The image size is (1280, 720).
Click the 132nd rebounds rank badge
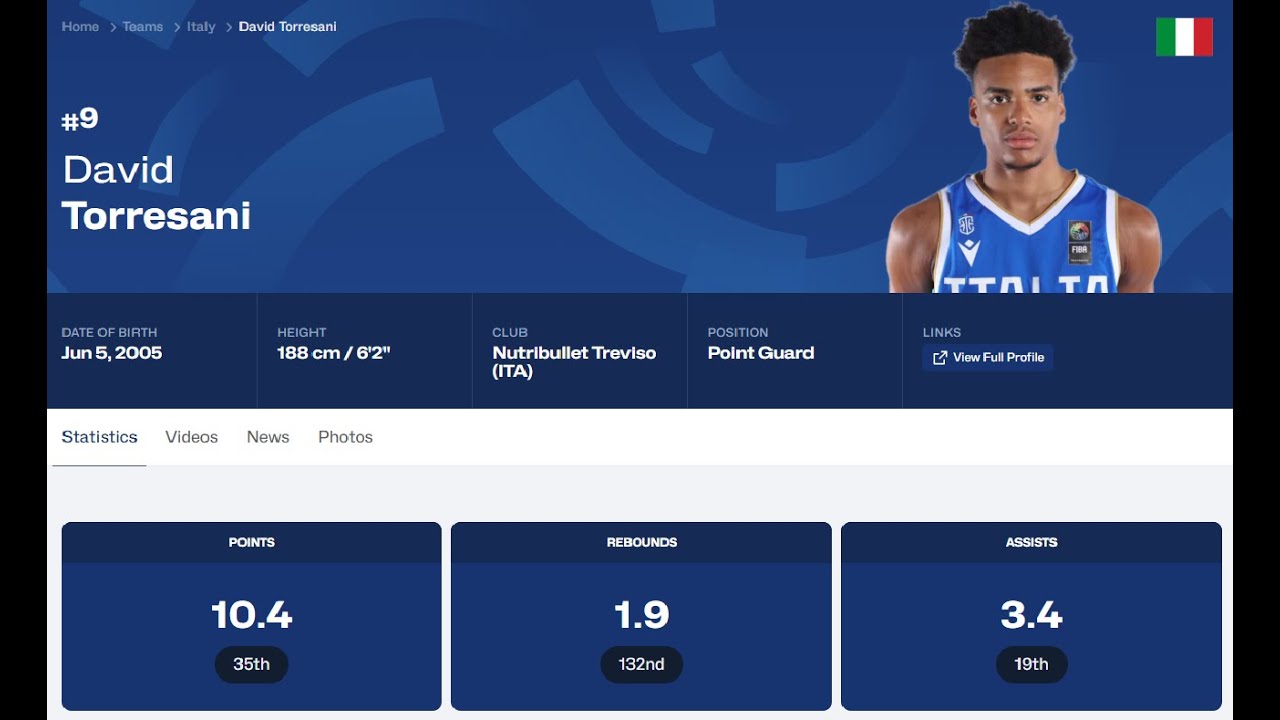click(641, 664)
